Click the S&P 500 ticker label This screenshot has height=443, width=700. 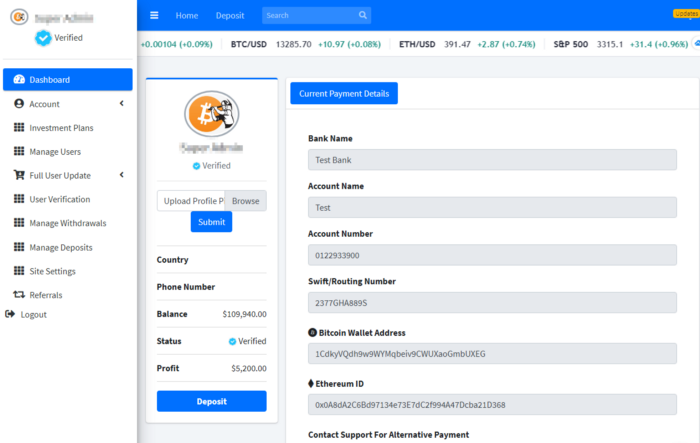tap(571, 44)
